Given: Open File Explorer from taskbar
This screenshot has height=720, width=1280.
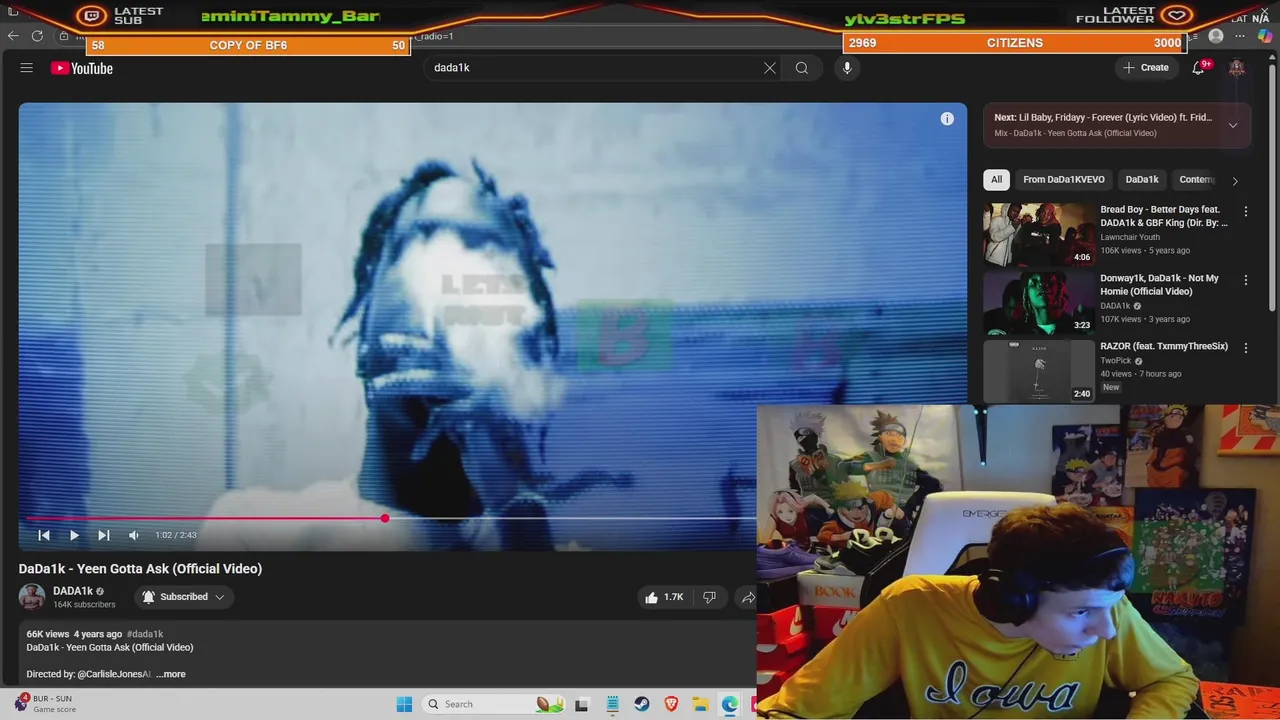Looking at the screenshot, I should pos(701,704).
